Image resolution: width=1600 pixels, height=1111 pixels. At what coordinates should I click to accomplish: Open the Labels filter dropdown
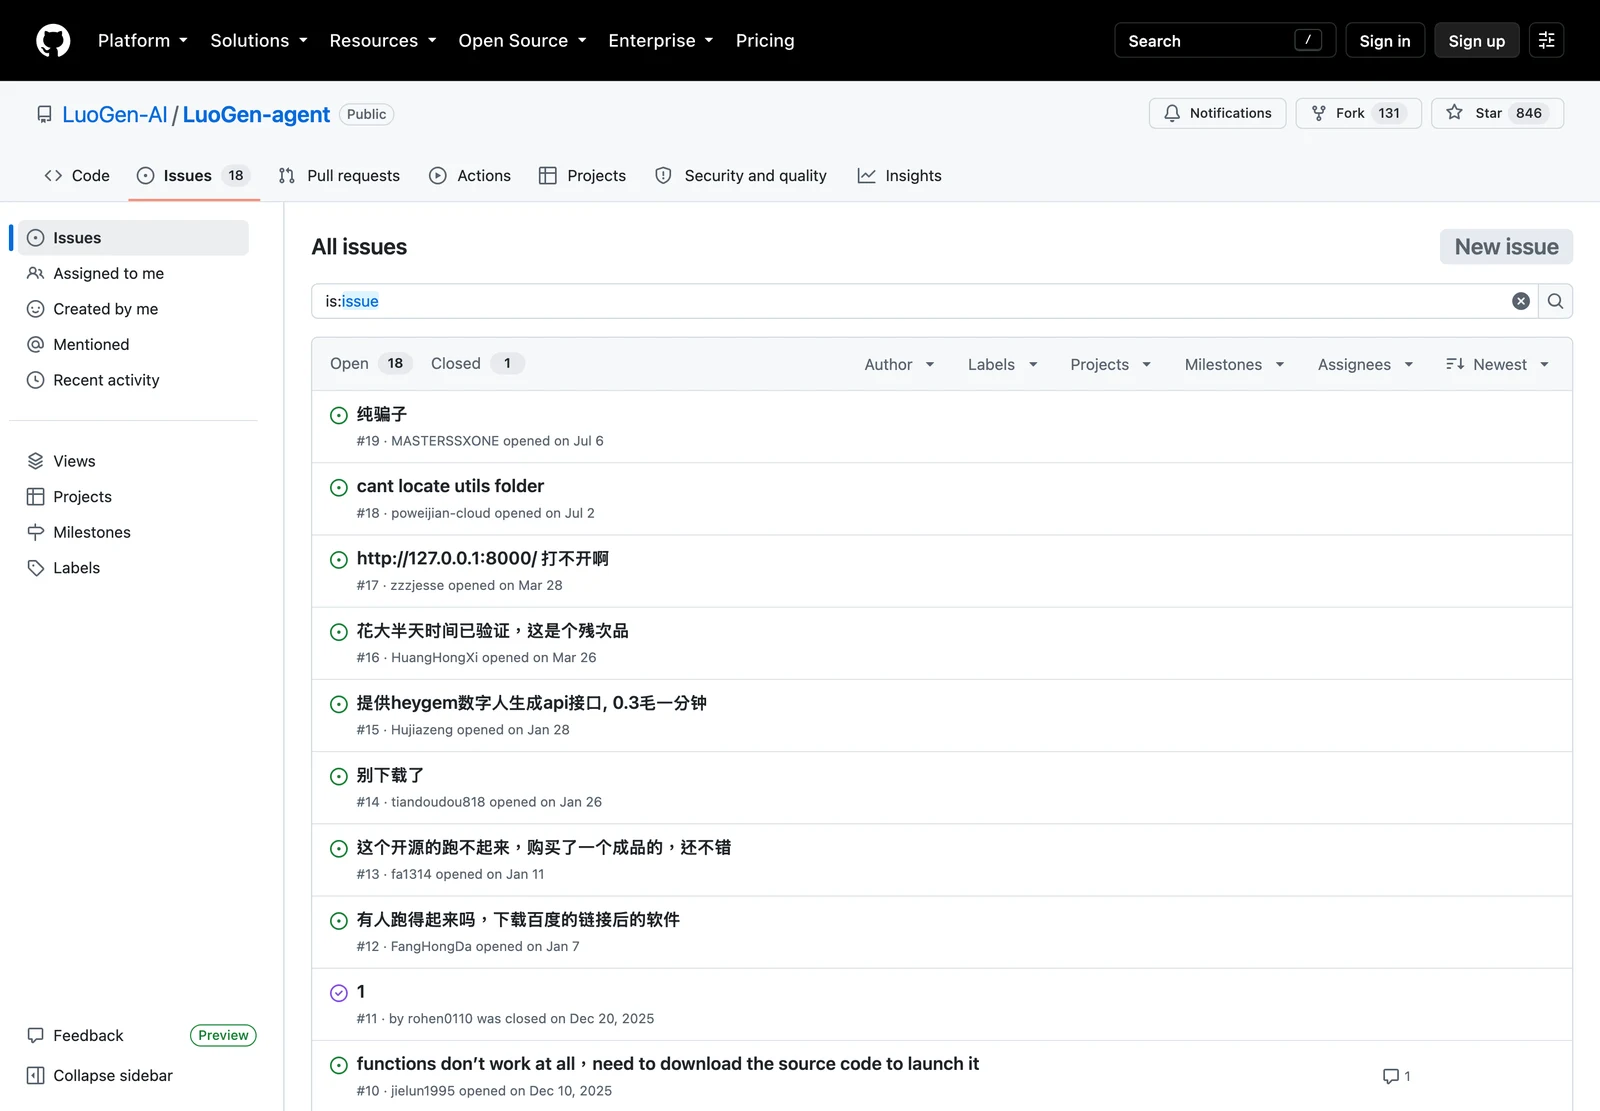tap(1002, 365)
